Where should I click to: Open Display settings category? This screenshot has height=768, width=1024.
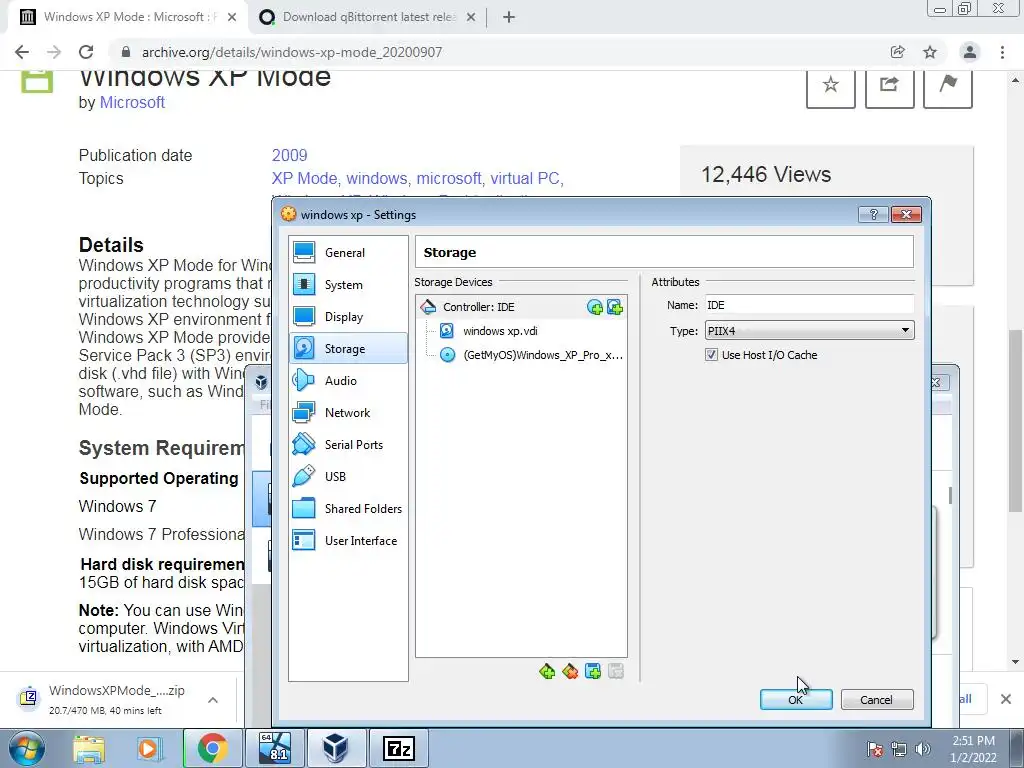348,317
